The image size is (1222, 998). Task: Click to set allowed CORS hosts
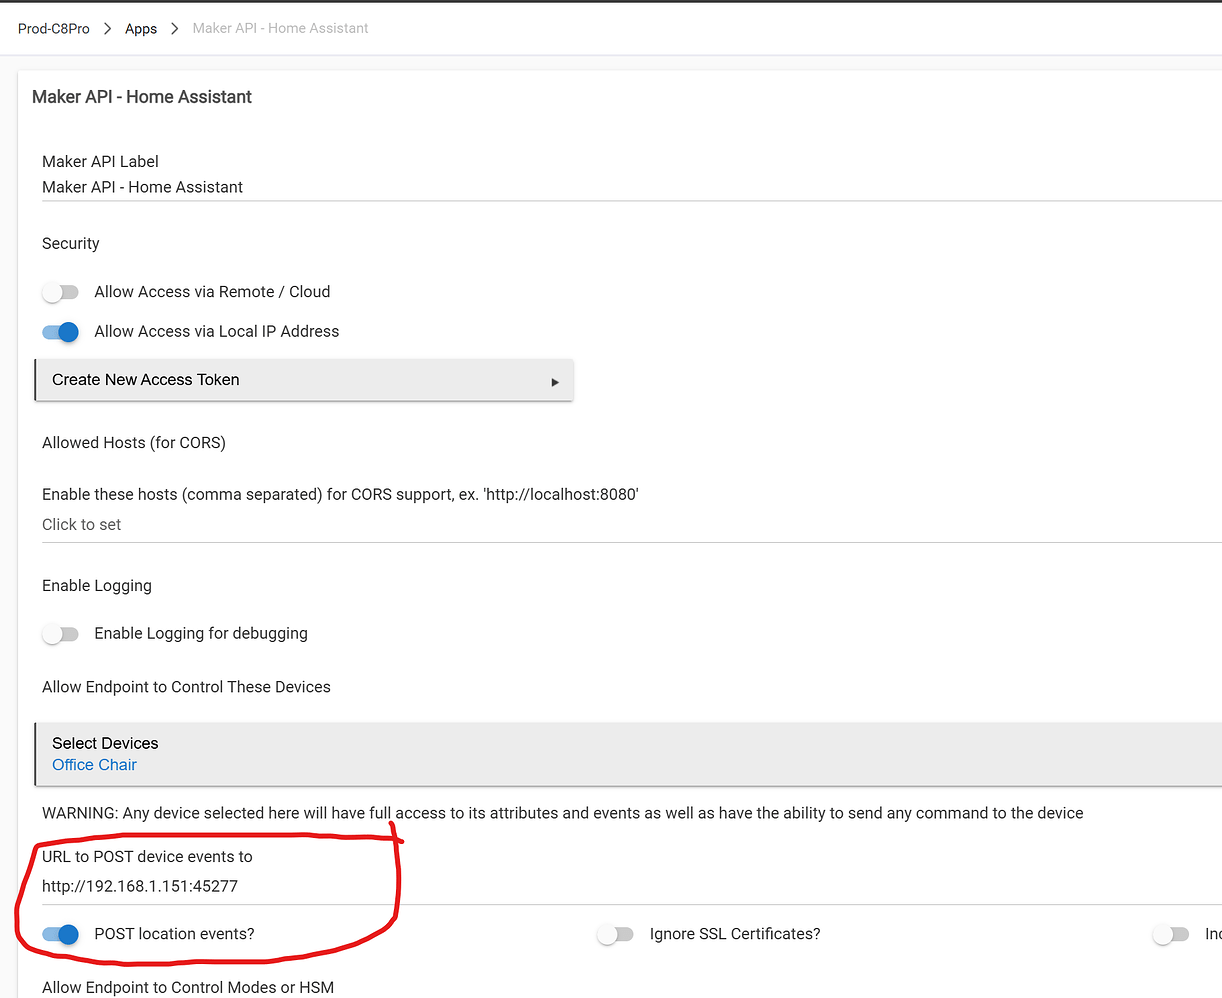[x=82, y=524]
